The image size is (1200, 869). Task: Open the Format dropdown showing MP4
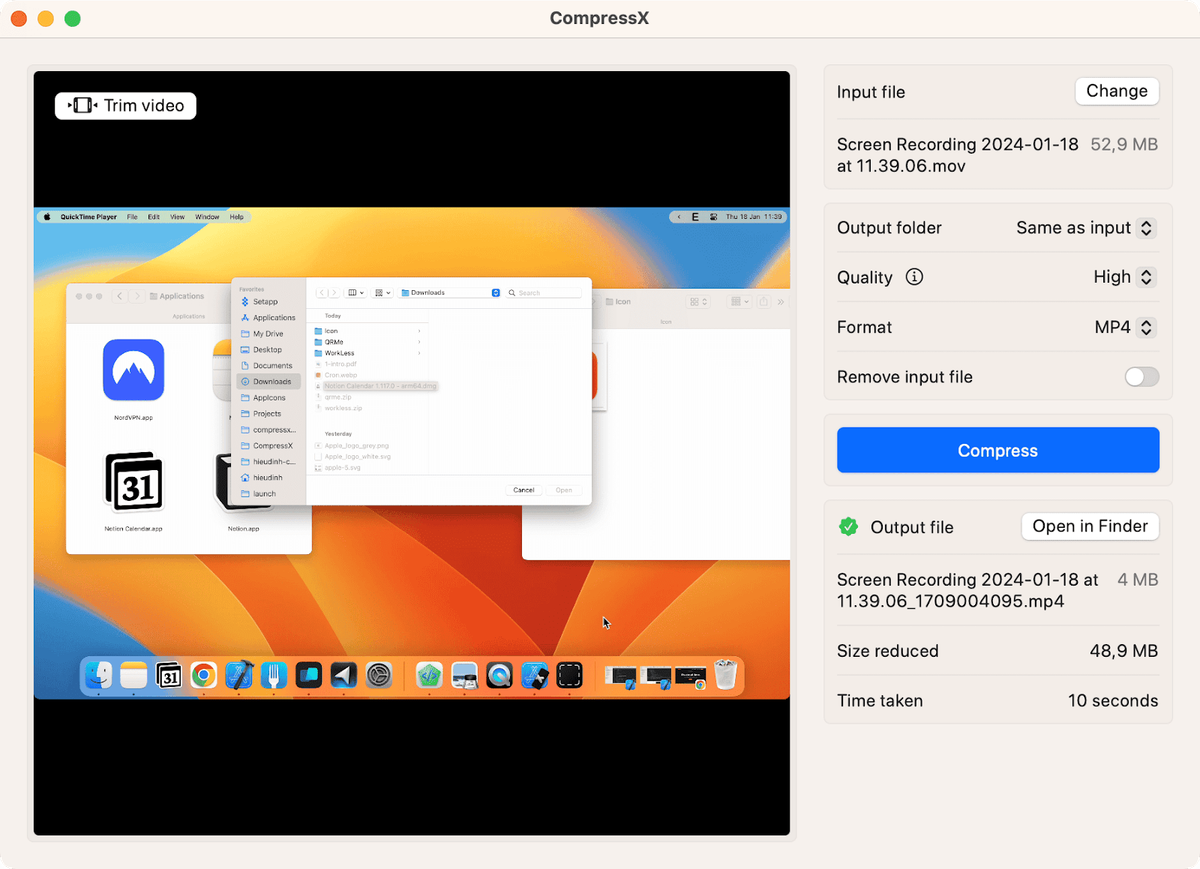pyautogui.click(x=1125, y=327)
